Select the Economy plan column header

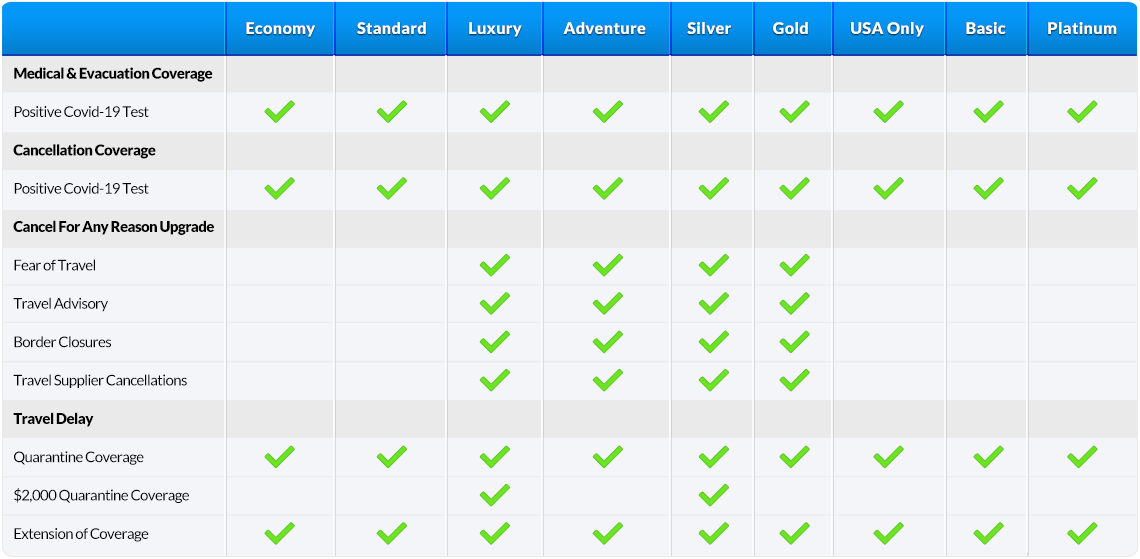click(x=280, y=29)
